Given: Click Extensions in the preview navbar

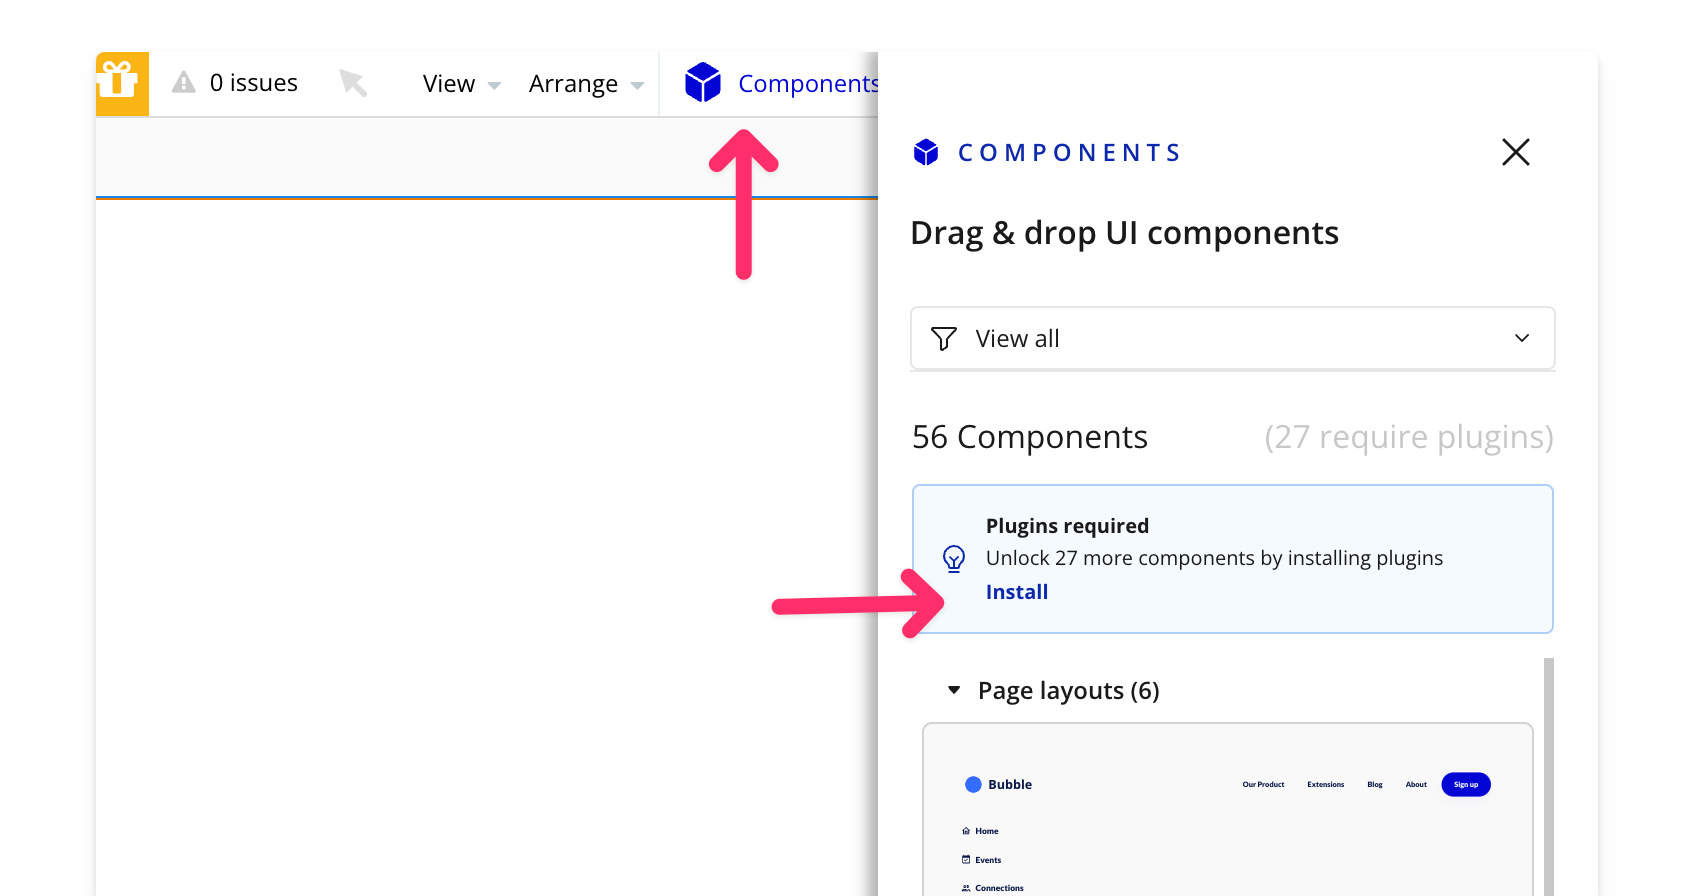Looking at the screenshot, I should 1325,785.
